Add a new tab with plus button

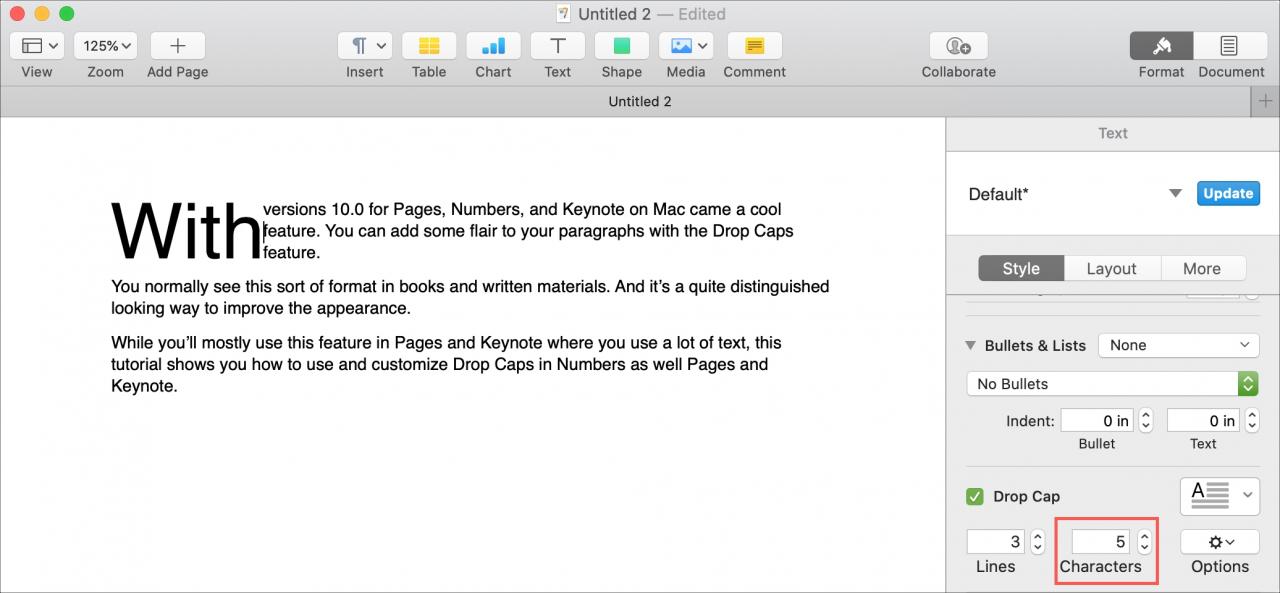[1266, 101]
